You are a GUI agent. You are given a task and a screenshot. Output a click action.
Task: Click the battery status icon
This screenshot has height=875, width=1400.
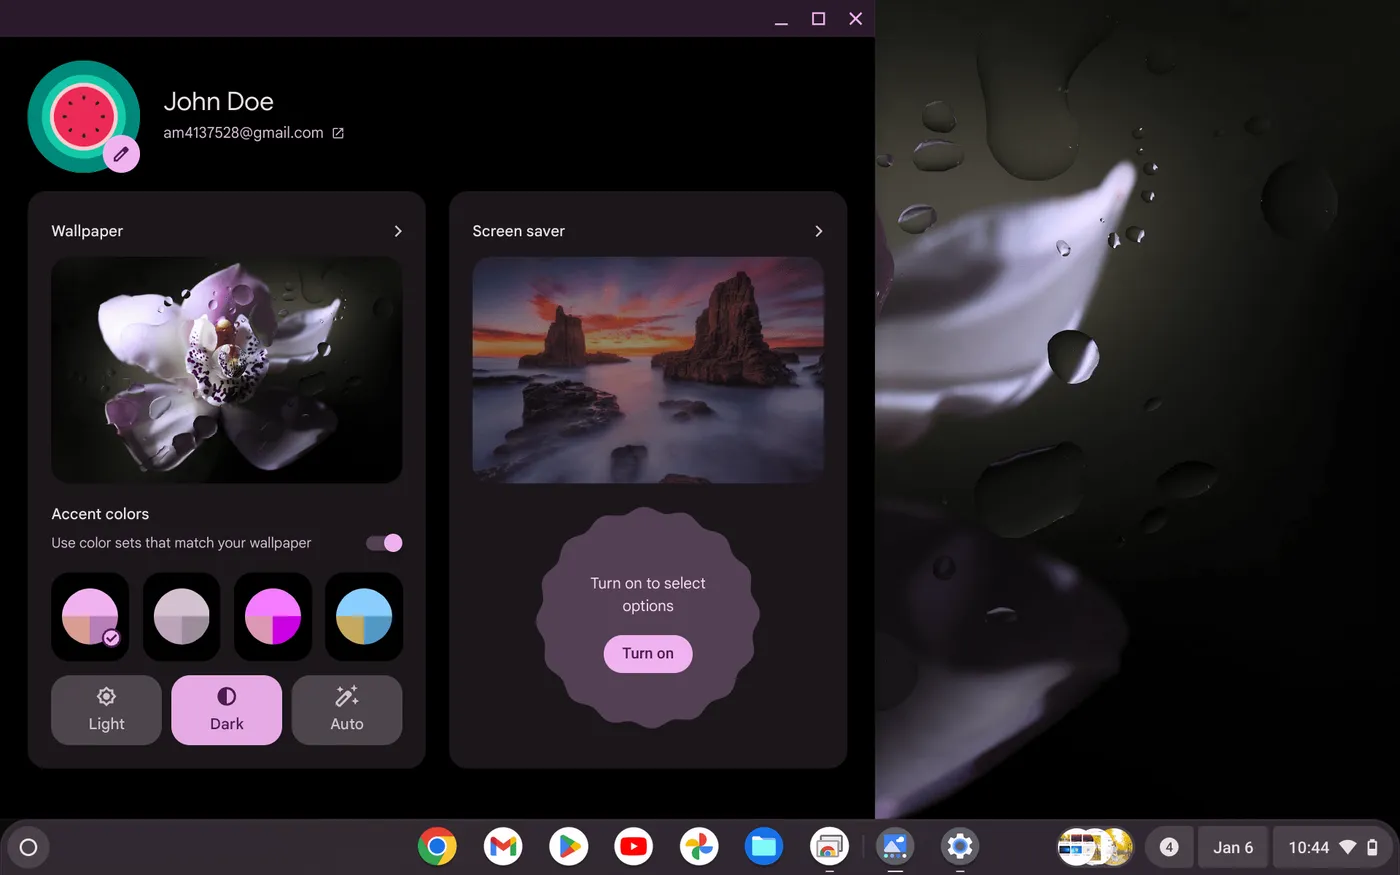tap(1372, 847)
